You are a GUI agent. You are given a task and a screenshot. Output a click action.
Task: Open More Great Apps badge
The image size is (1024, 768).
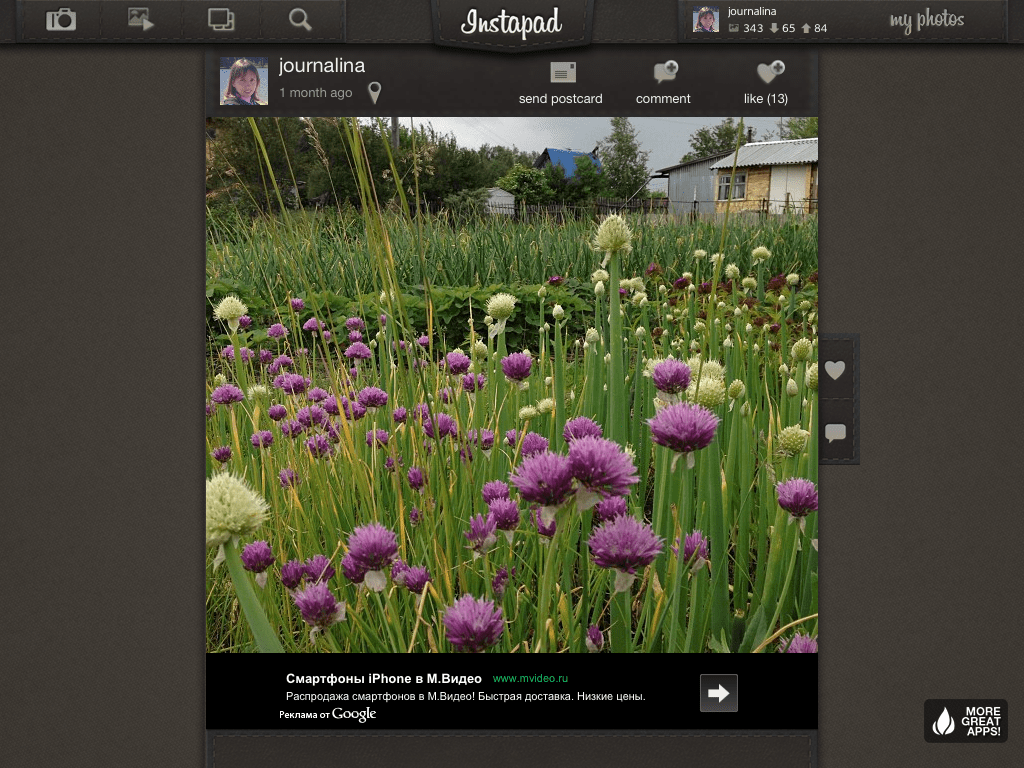pyautogui.click(x=966, y=721)
